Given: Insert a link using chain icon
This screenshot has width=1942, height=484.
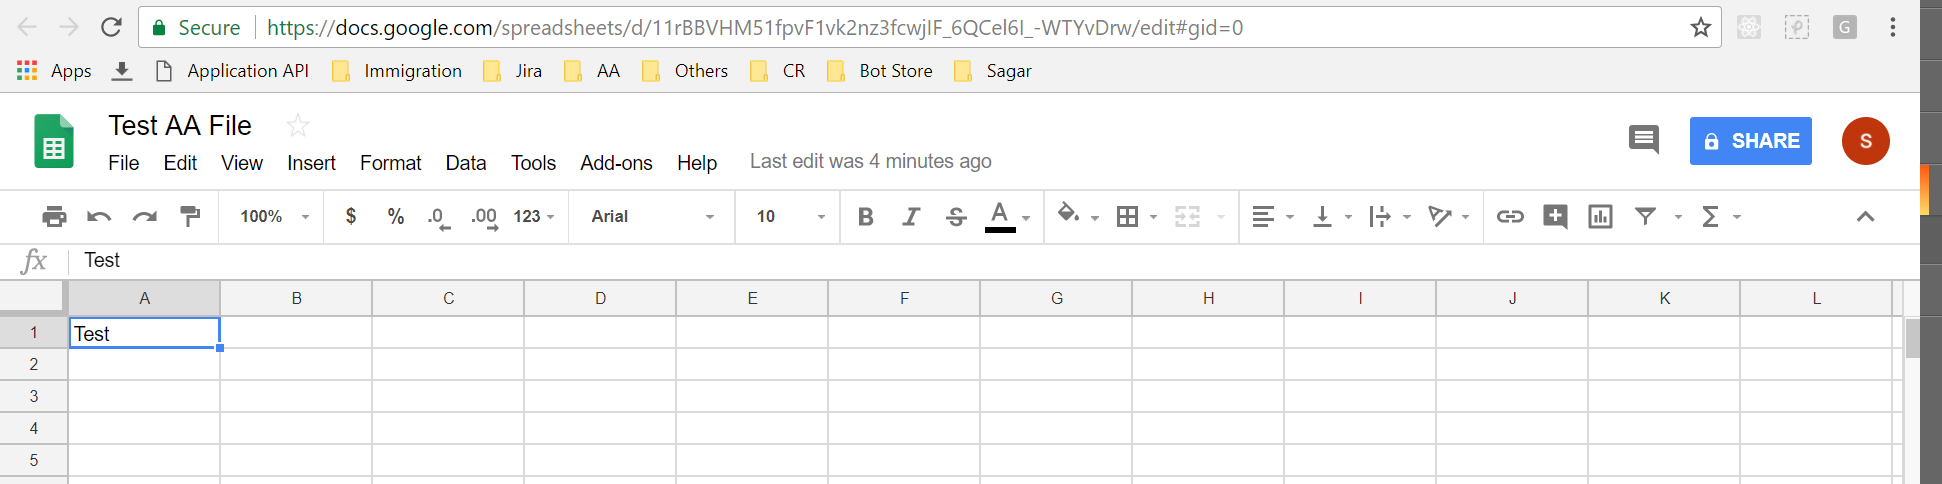Looking at the screenshot, I should click(x=1509, y=217).
